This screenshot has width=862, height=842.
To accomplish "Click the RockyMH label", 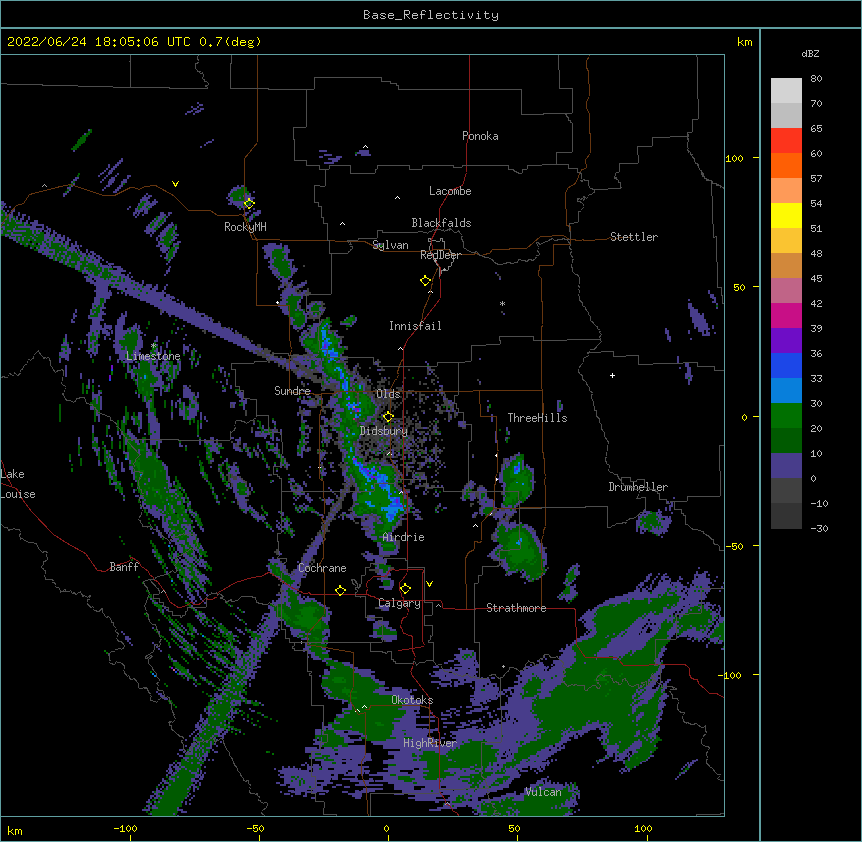I will coord(245,227).
